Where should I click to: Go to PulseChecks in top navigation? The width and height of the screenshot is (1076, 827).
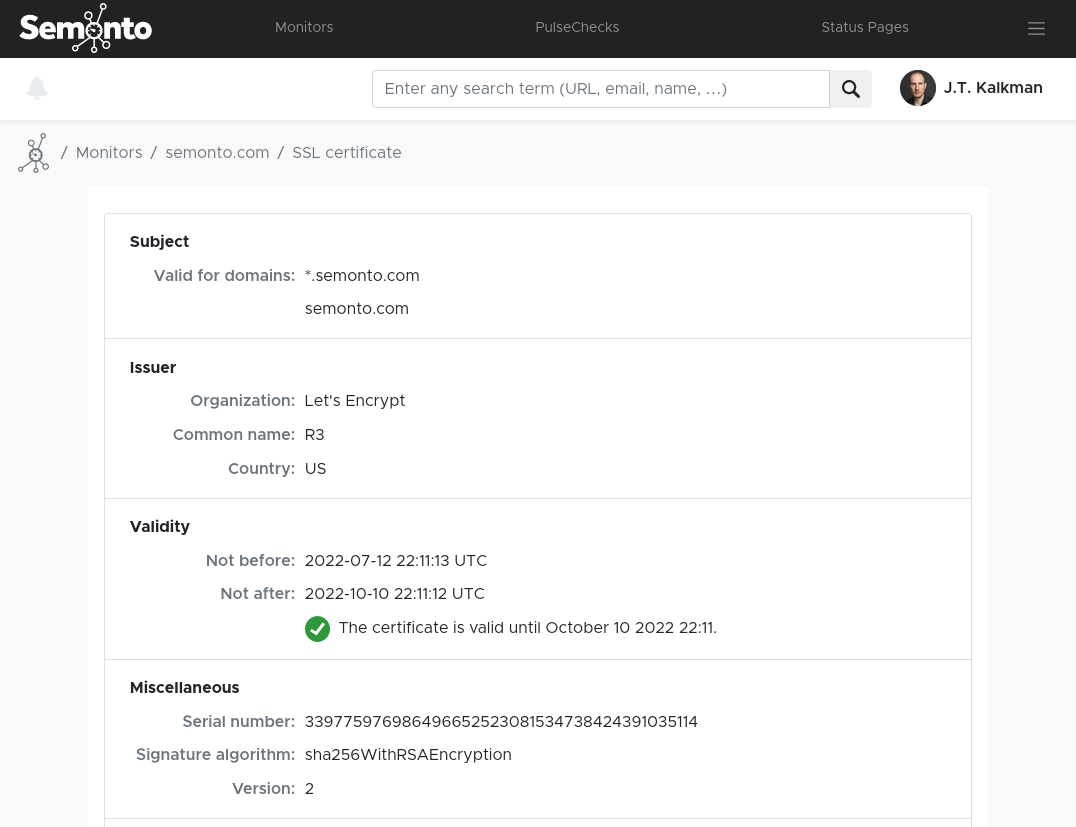pyautogui.click(x=577, y=28)
